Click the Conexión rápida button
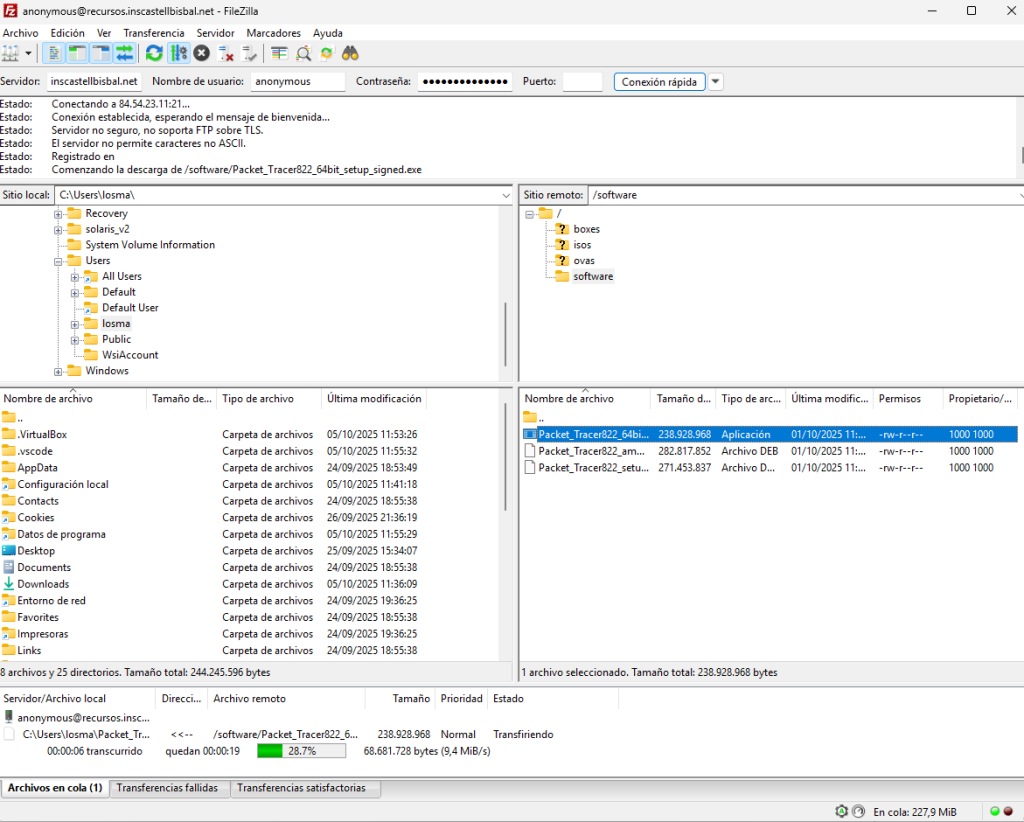The height and width of the screenshot is (822, 1024). pos(659,82)
